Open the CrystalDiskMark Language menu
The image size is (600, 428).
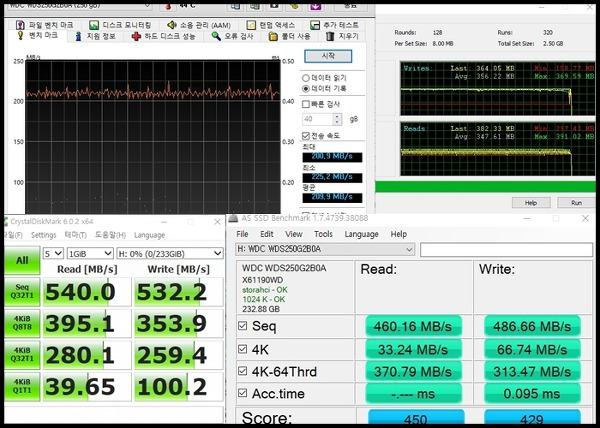(x=149, y=235)
